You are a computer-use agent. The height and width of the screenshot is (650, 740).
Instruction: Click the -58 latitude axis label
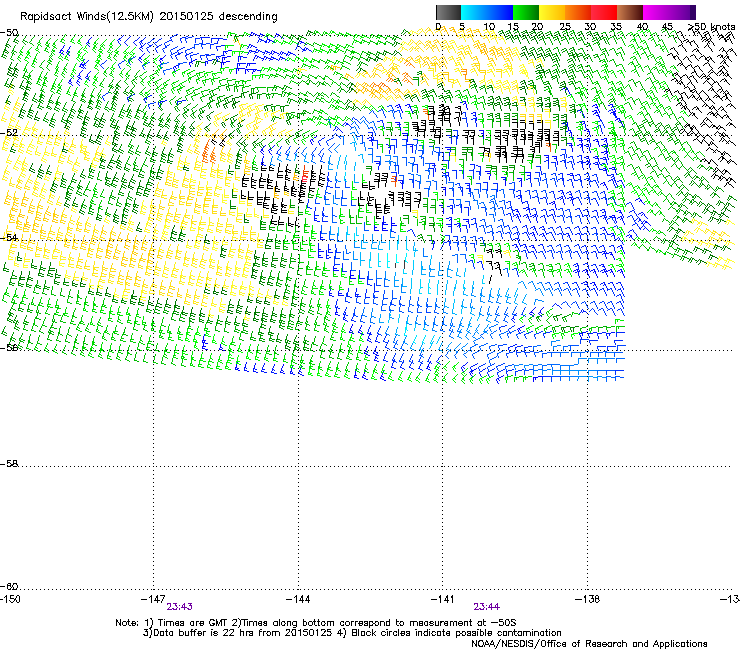click(9, 464)
